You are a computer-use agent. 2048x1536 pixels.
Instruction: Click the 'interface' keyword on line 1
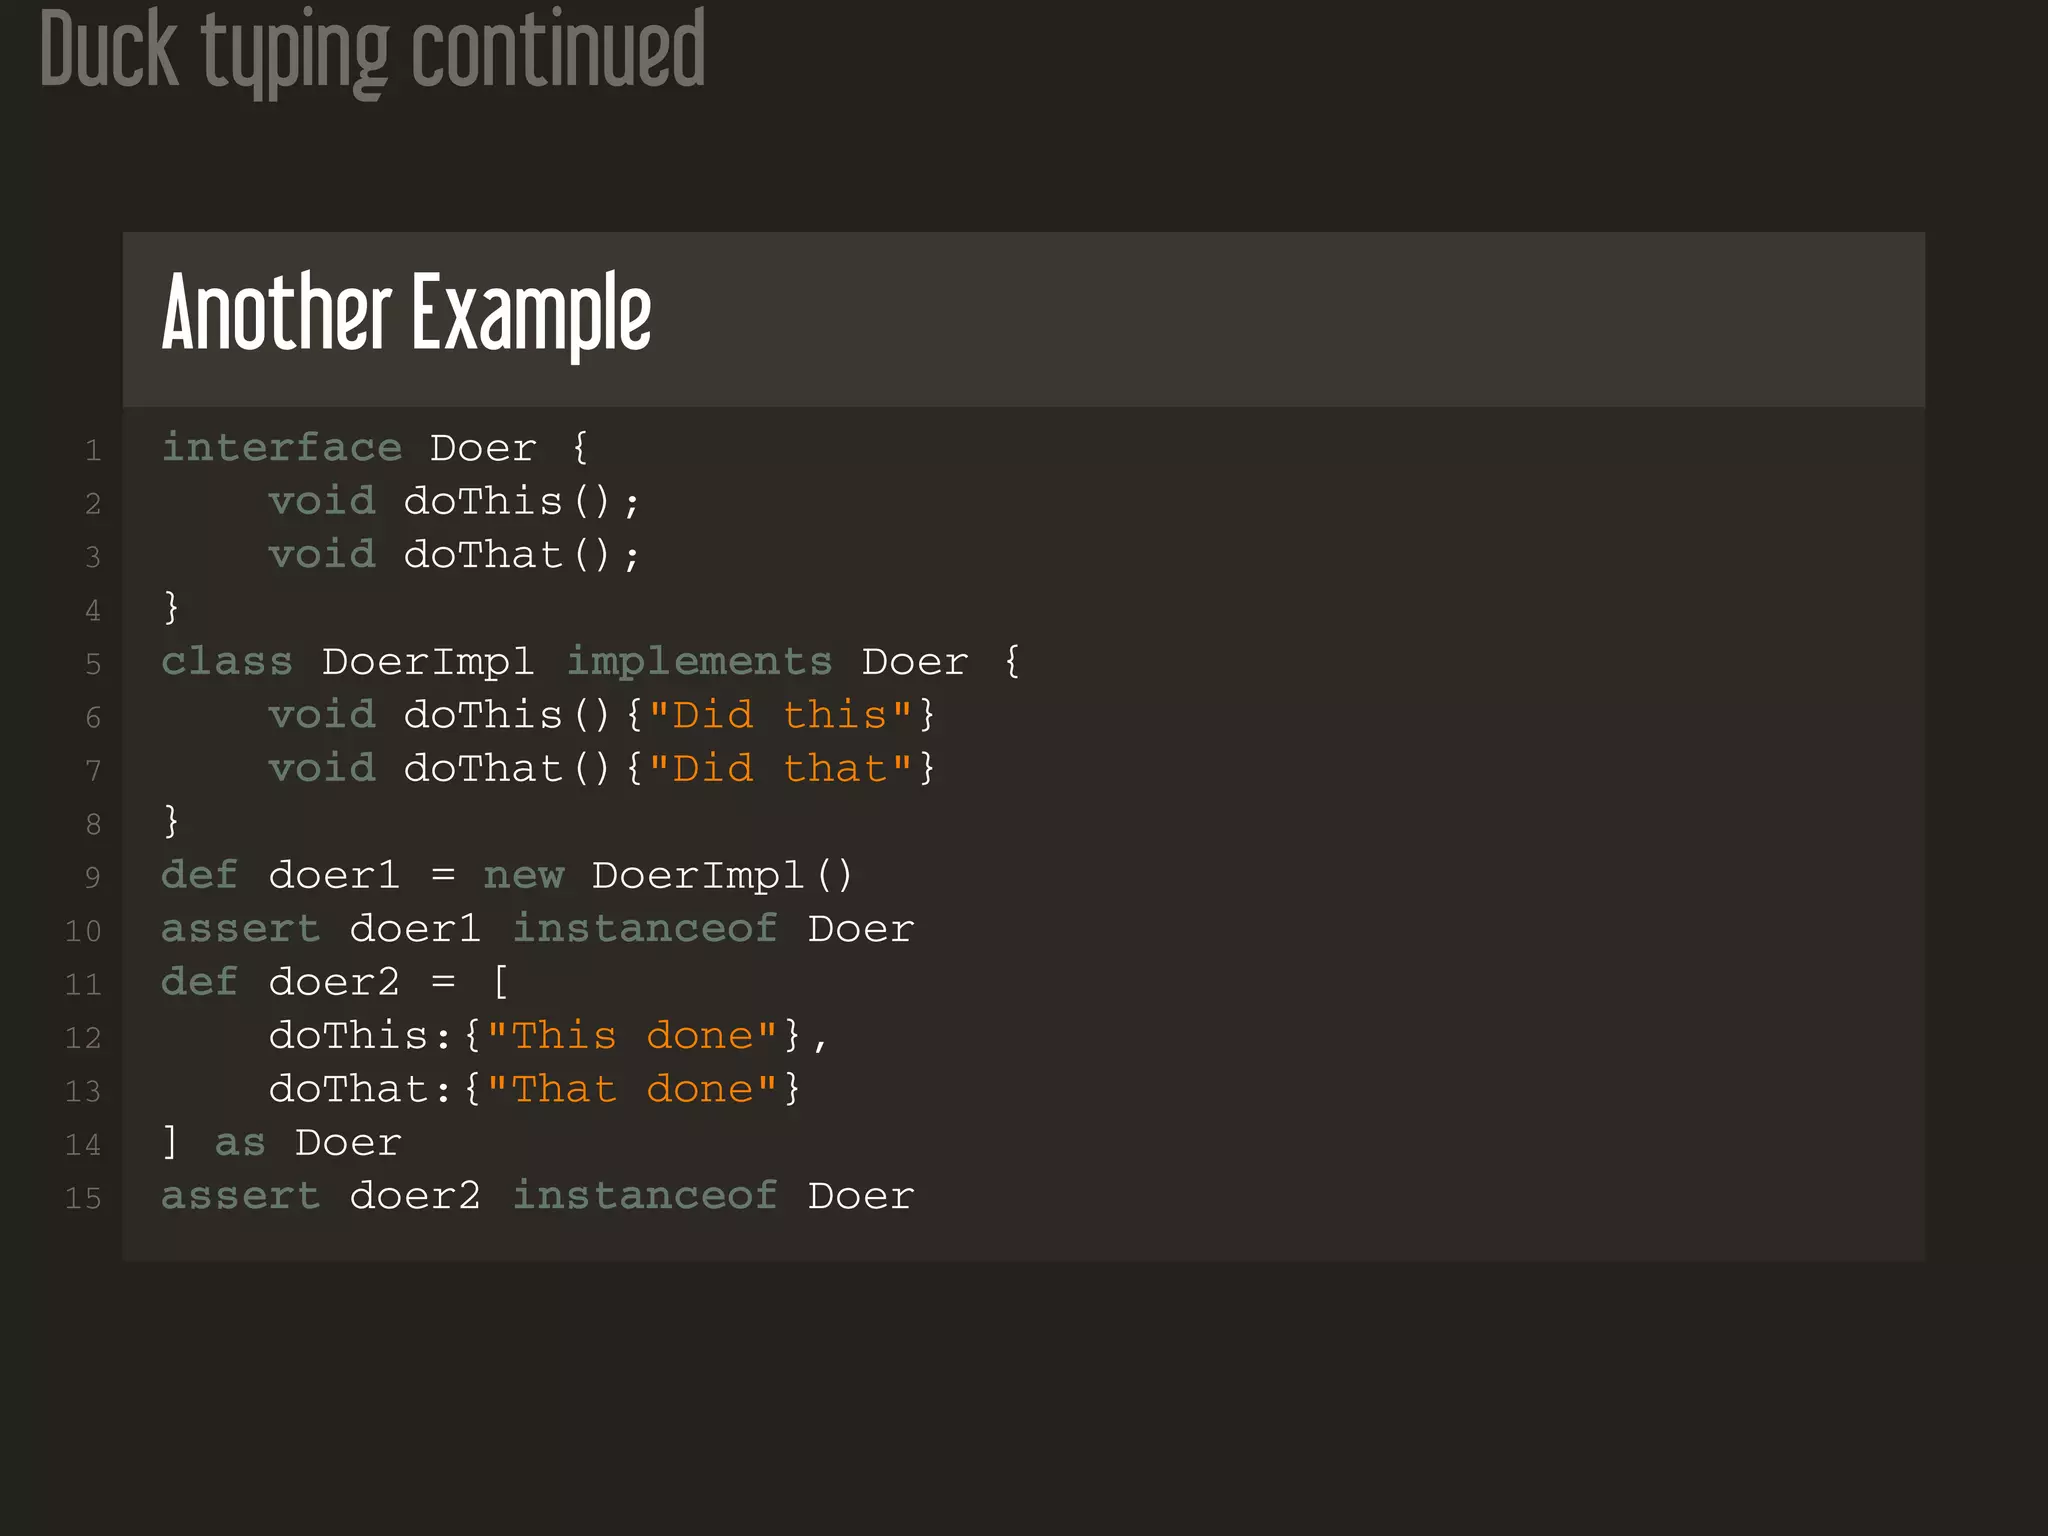[x=282, y=447]
